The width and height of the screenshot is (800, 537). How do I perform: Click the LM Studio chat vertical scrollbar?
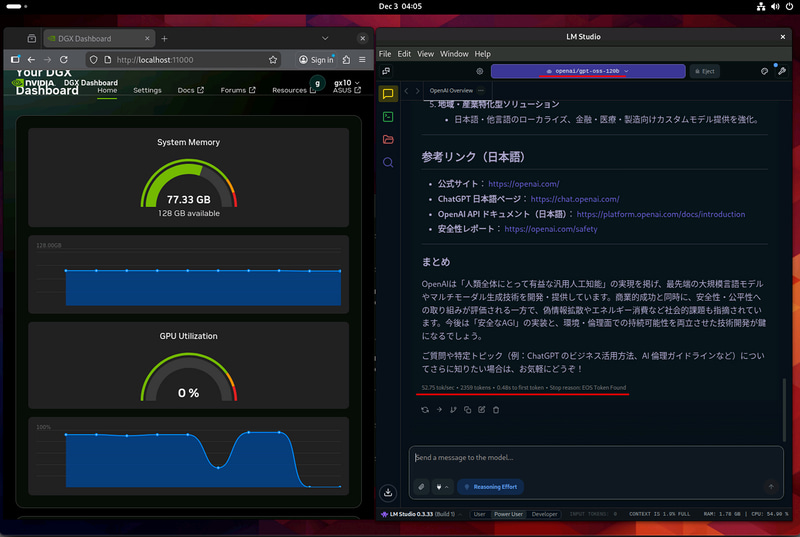pos(784,410)
